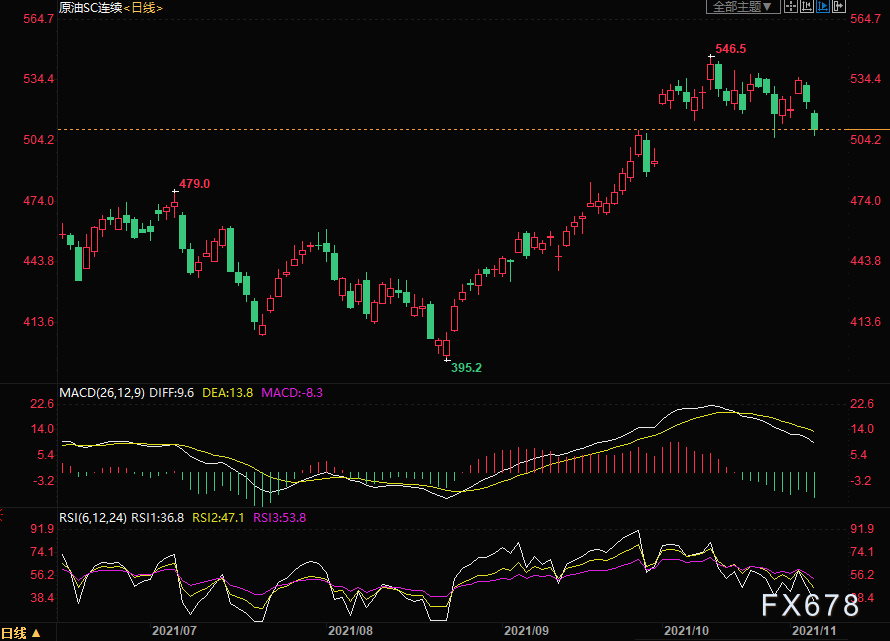Image resolution: width=890 pixels, height=641 pixels.
Task: Click the magenta MACD:-8.3 legend value
Action: tap(292, 392)
